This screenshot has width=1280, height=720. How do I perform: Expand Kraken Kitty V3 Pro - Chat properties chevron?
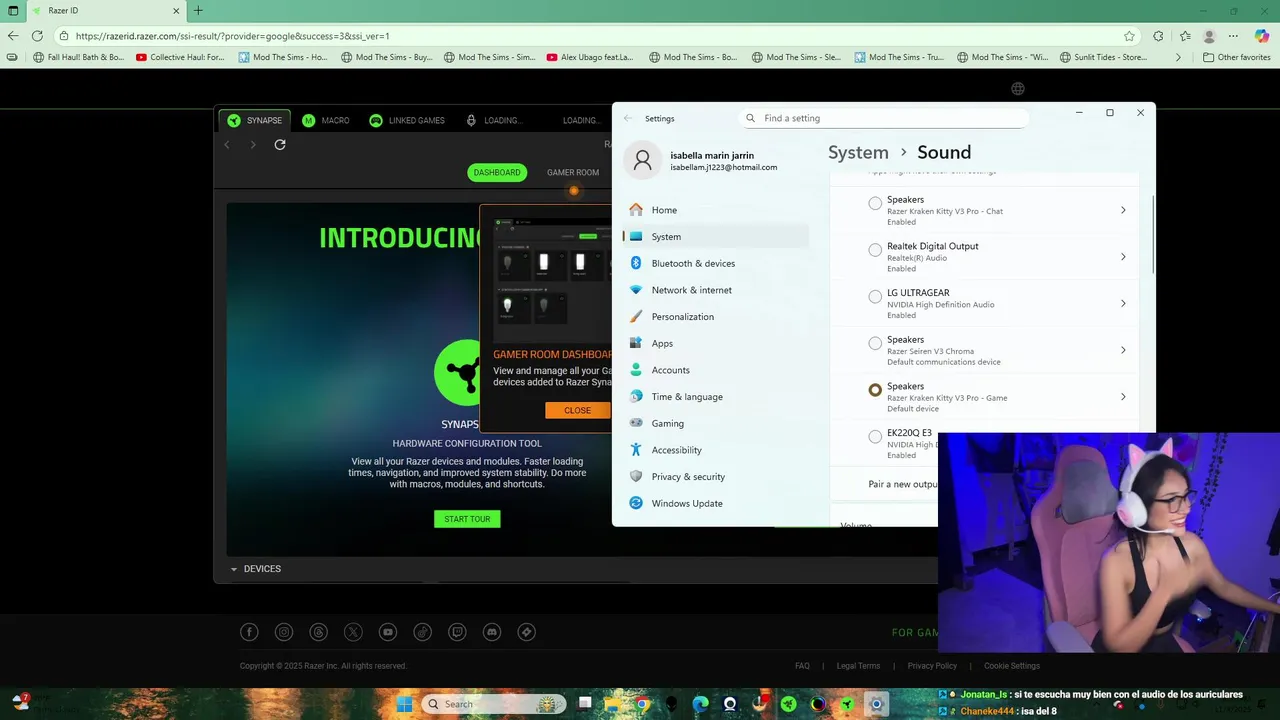tap(1123, 210)
